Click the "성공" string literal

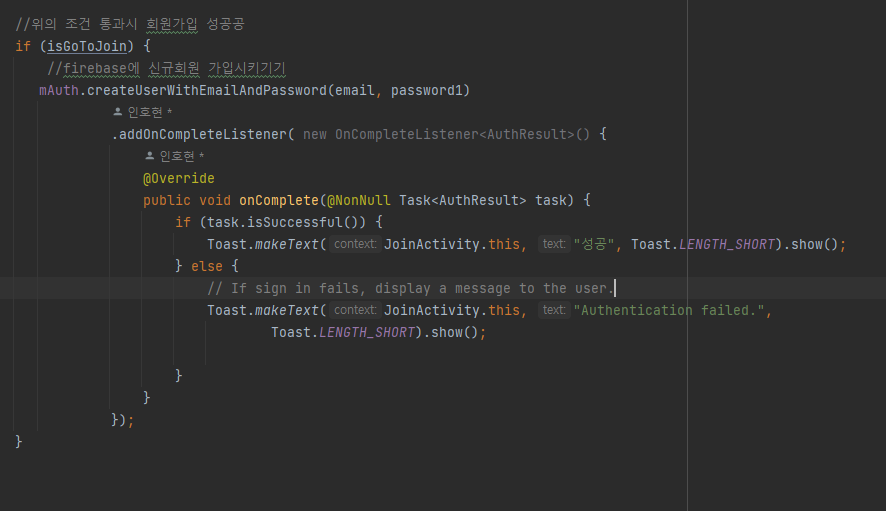point(594,244)
